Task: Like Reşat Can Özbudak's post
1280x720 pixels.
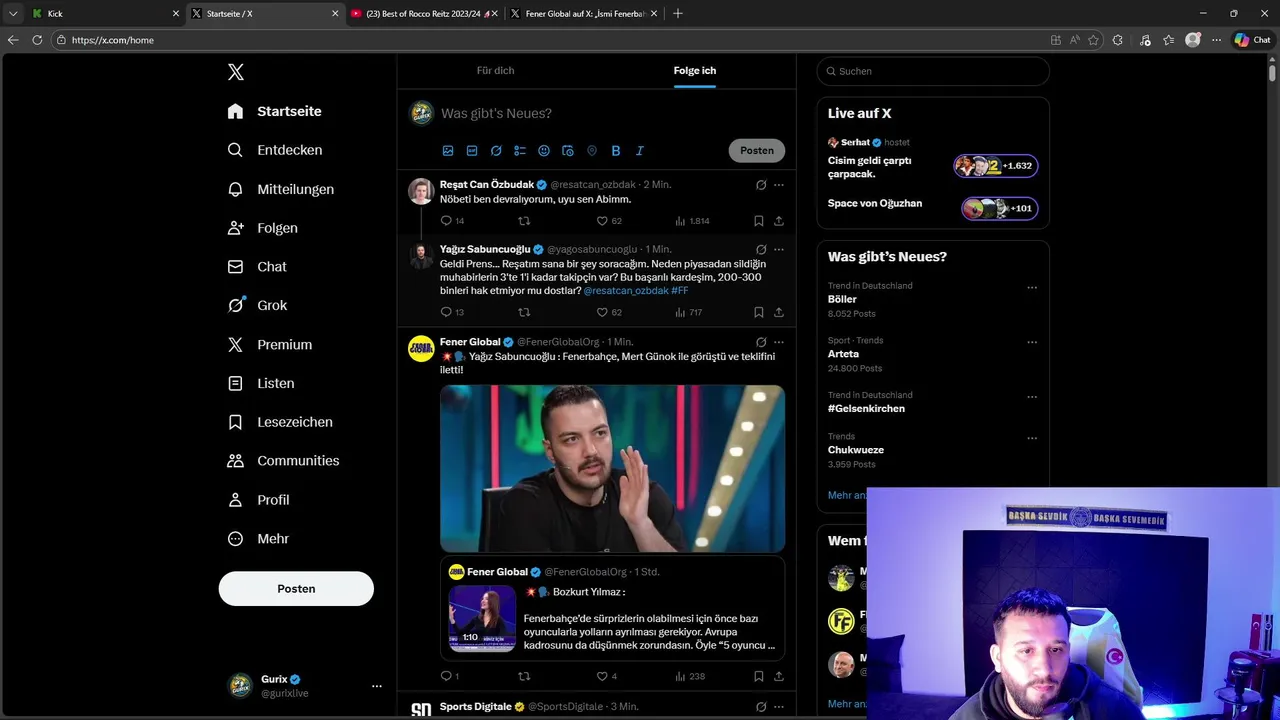Action: point(602,221)
